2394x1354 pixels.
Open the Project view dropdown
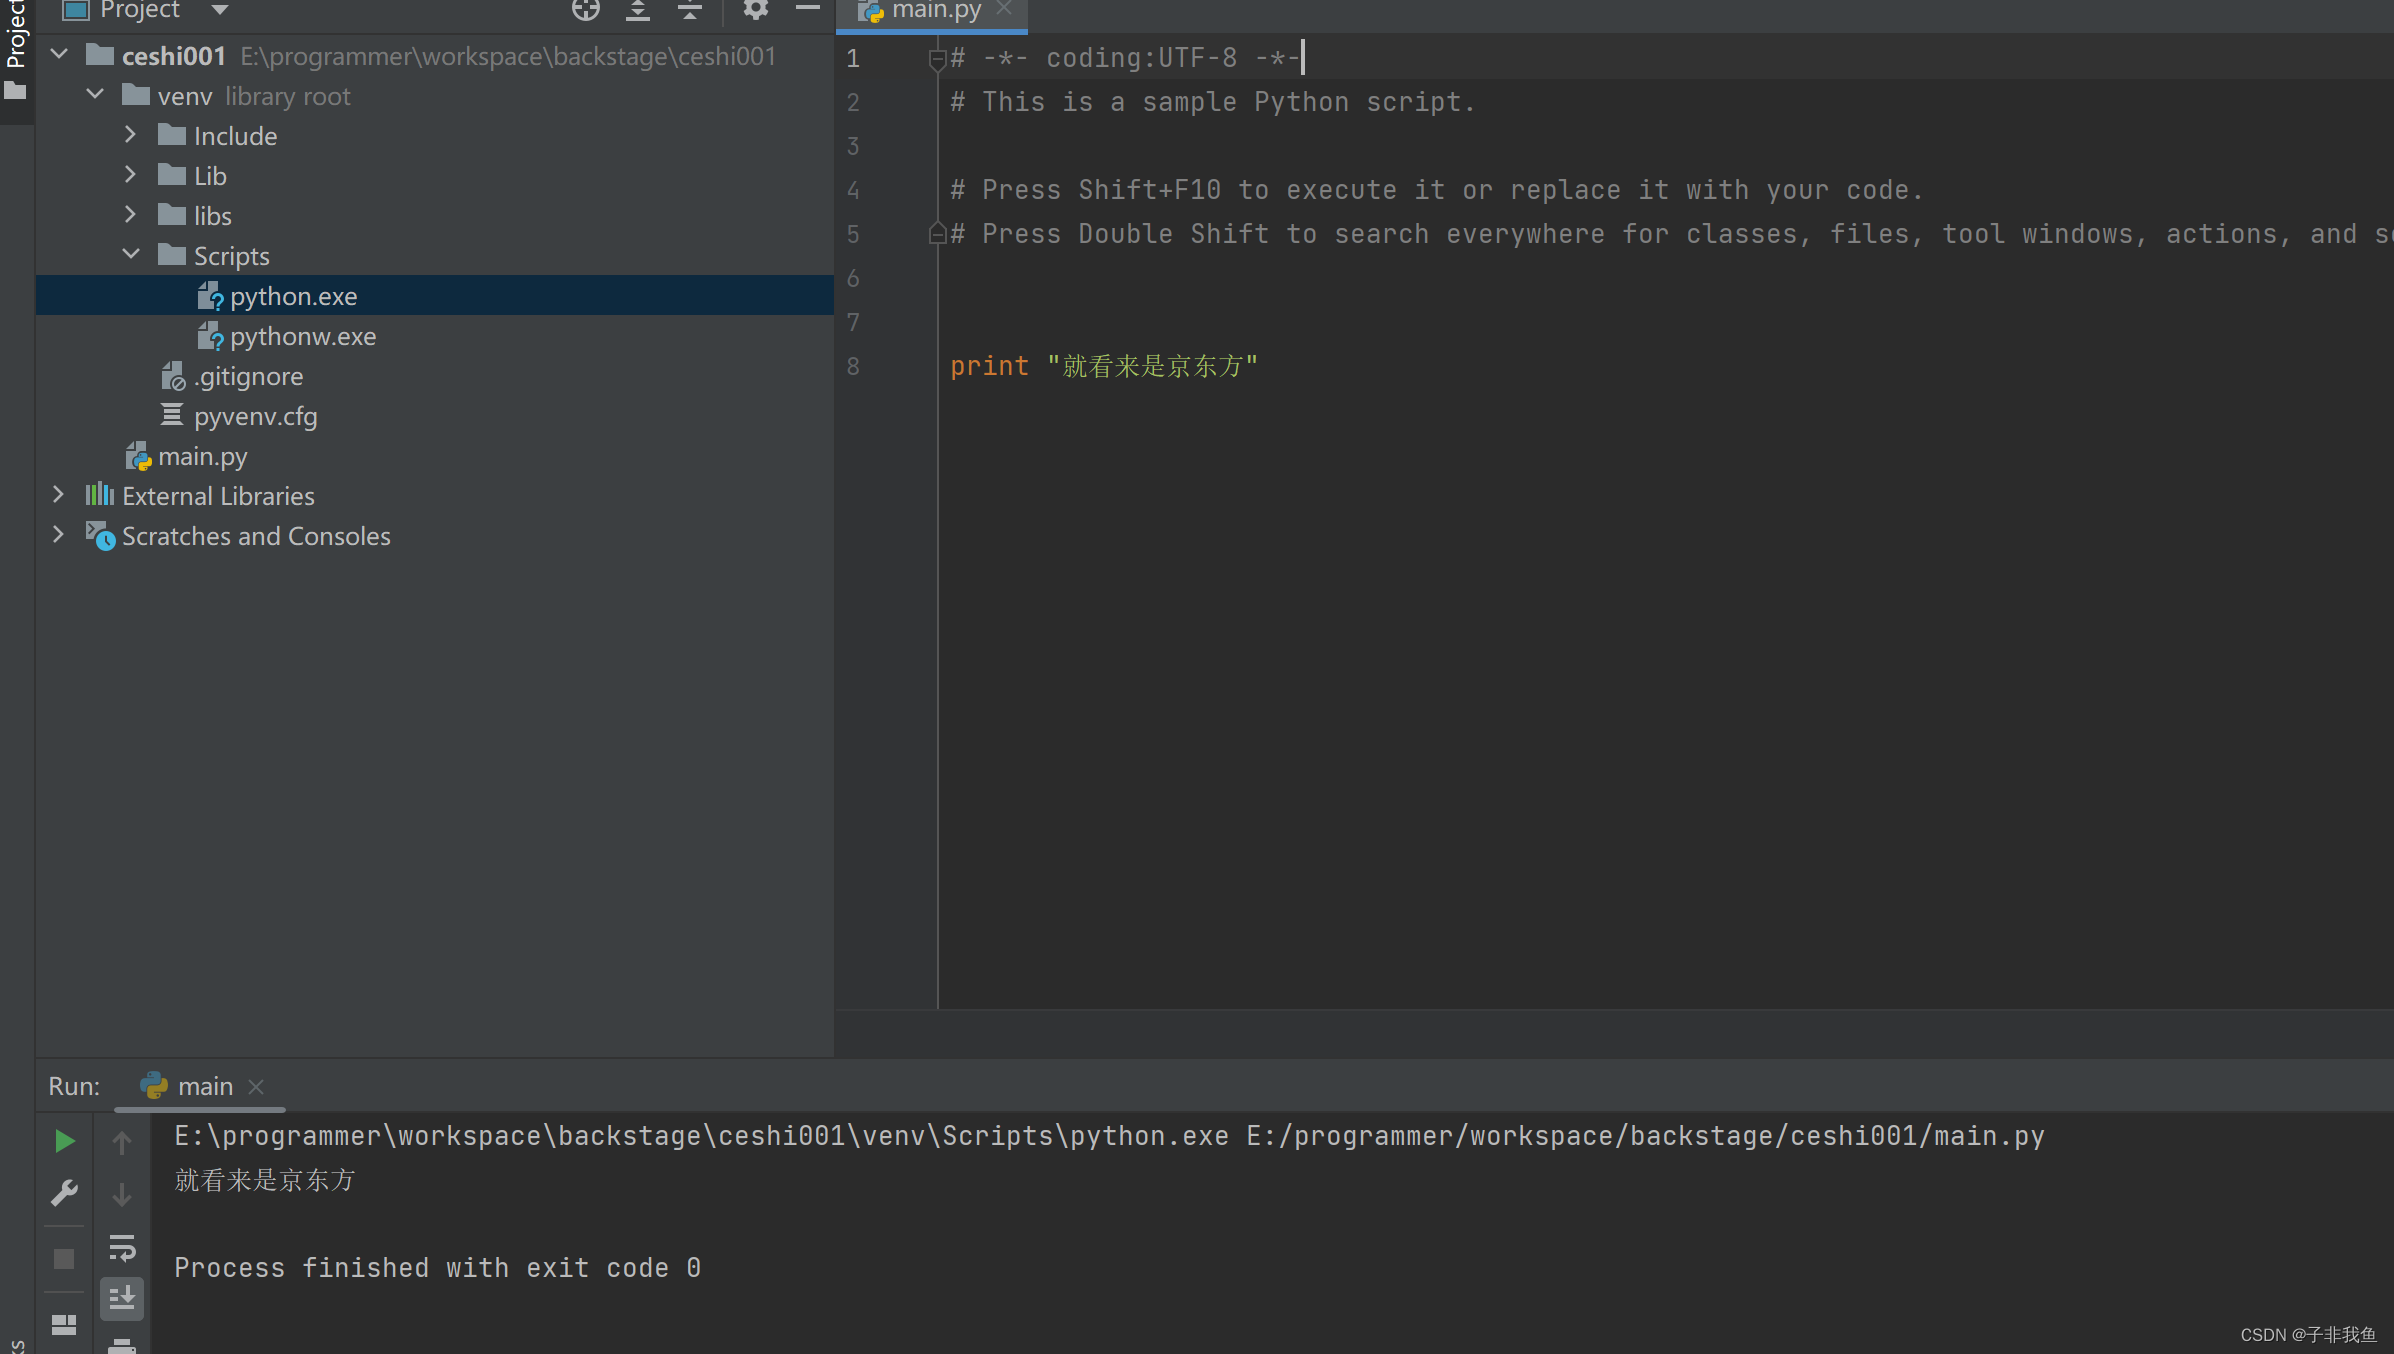pyautogui.click(x=220, y=11)
